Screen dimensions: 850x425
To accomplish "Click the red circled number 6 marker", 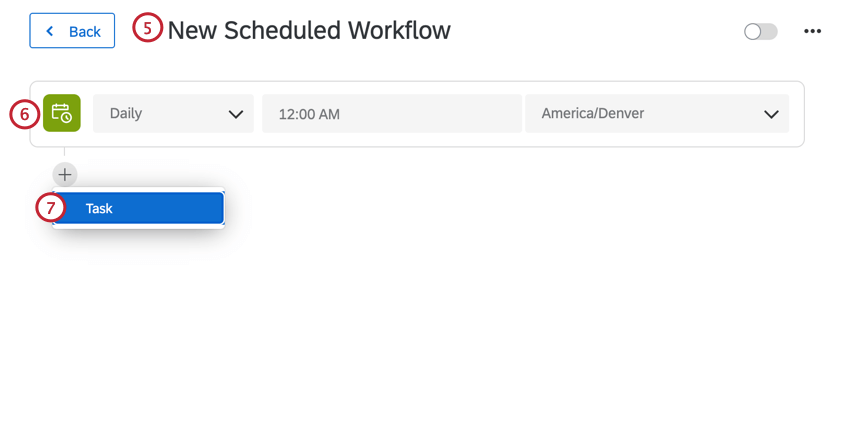I will point(24,113).
